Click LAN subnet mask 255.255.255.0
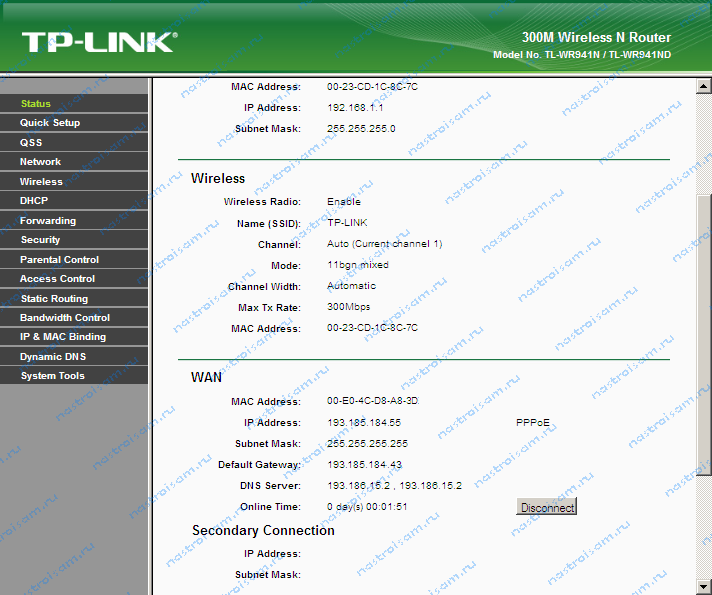 click(x=361, y=129)
